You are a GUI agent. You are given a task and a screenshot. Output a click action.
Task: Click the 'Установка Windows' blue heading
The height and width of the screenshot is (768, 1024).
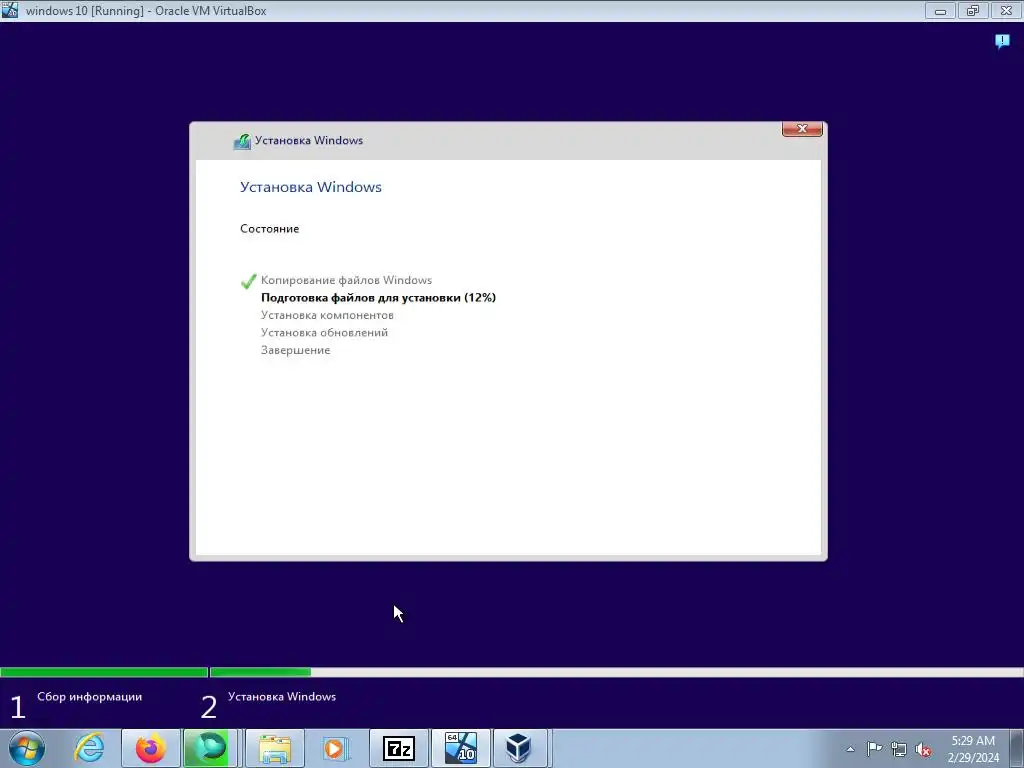point(311,187)
